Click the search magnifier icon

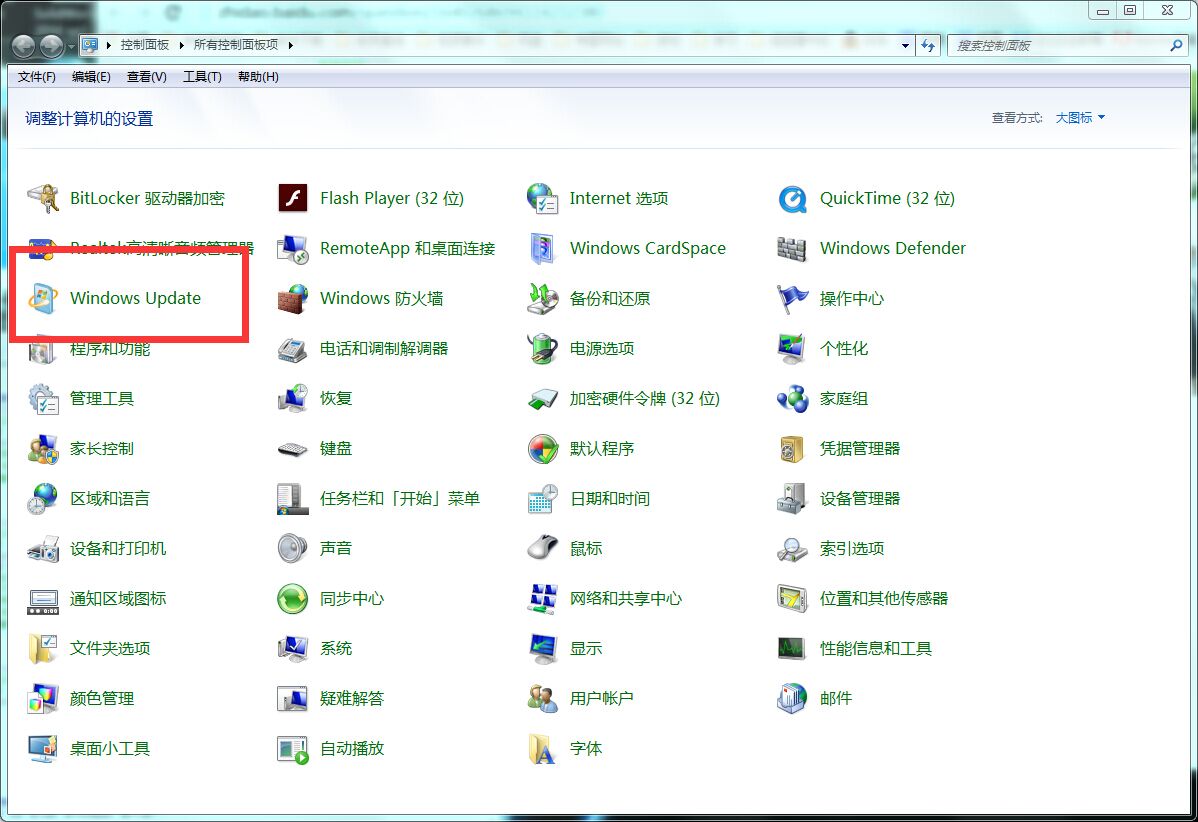(1177, 46)
